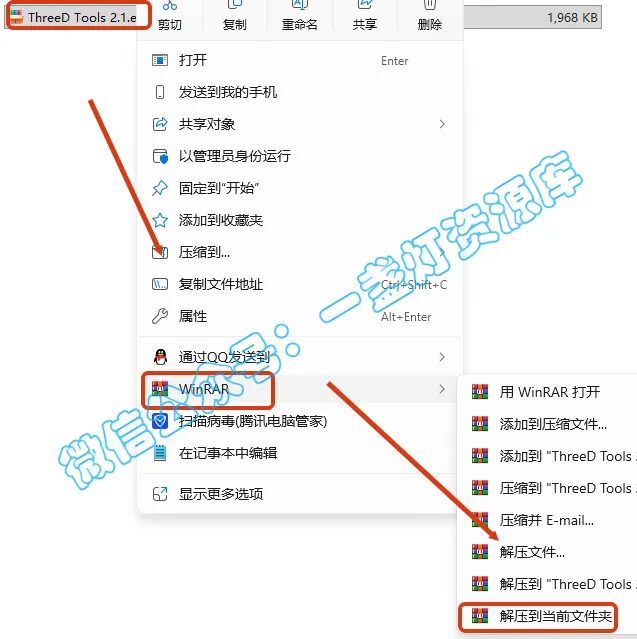Open file with 打开 menu entry

click(300, 60)
